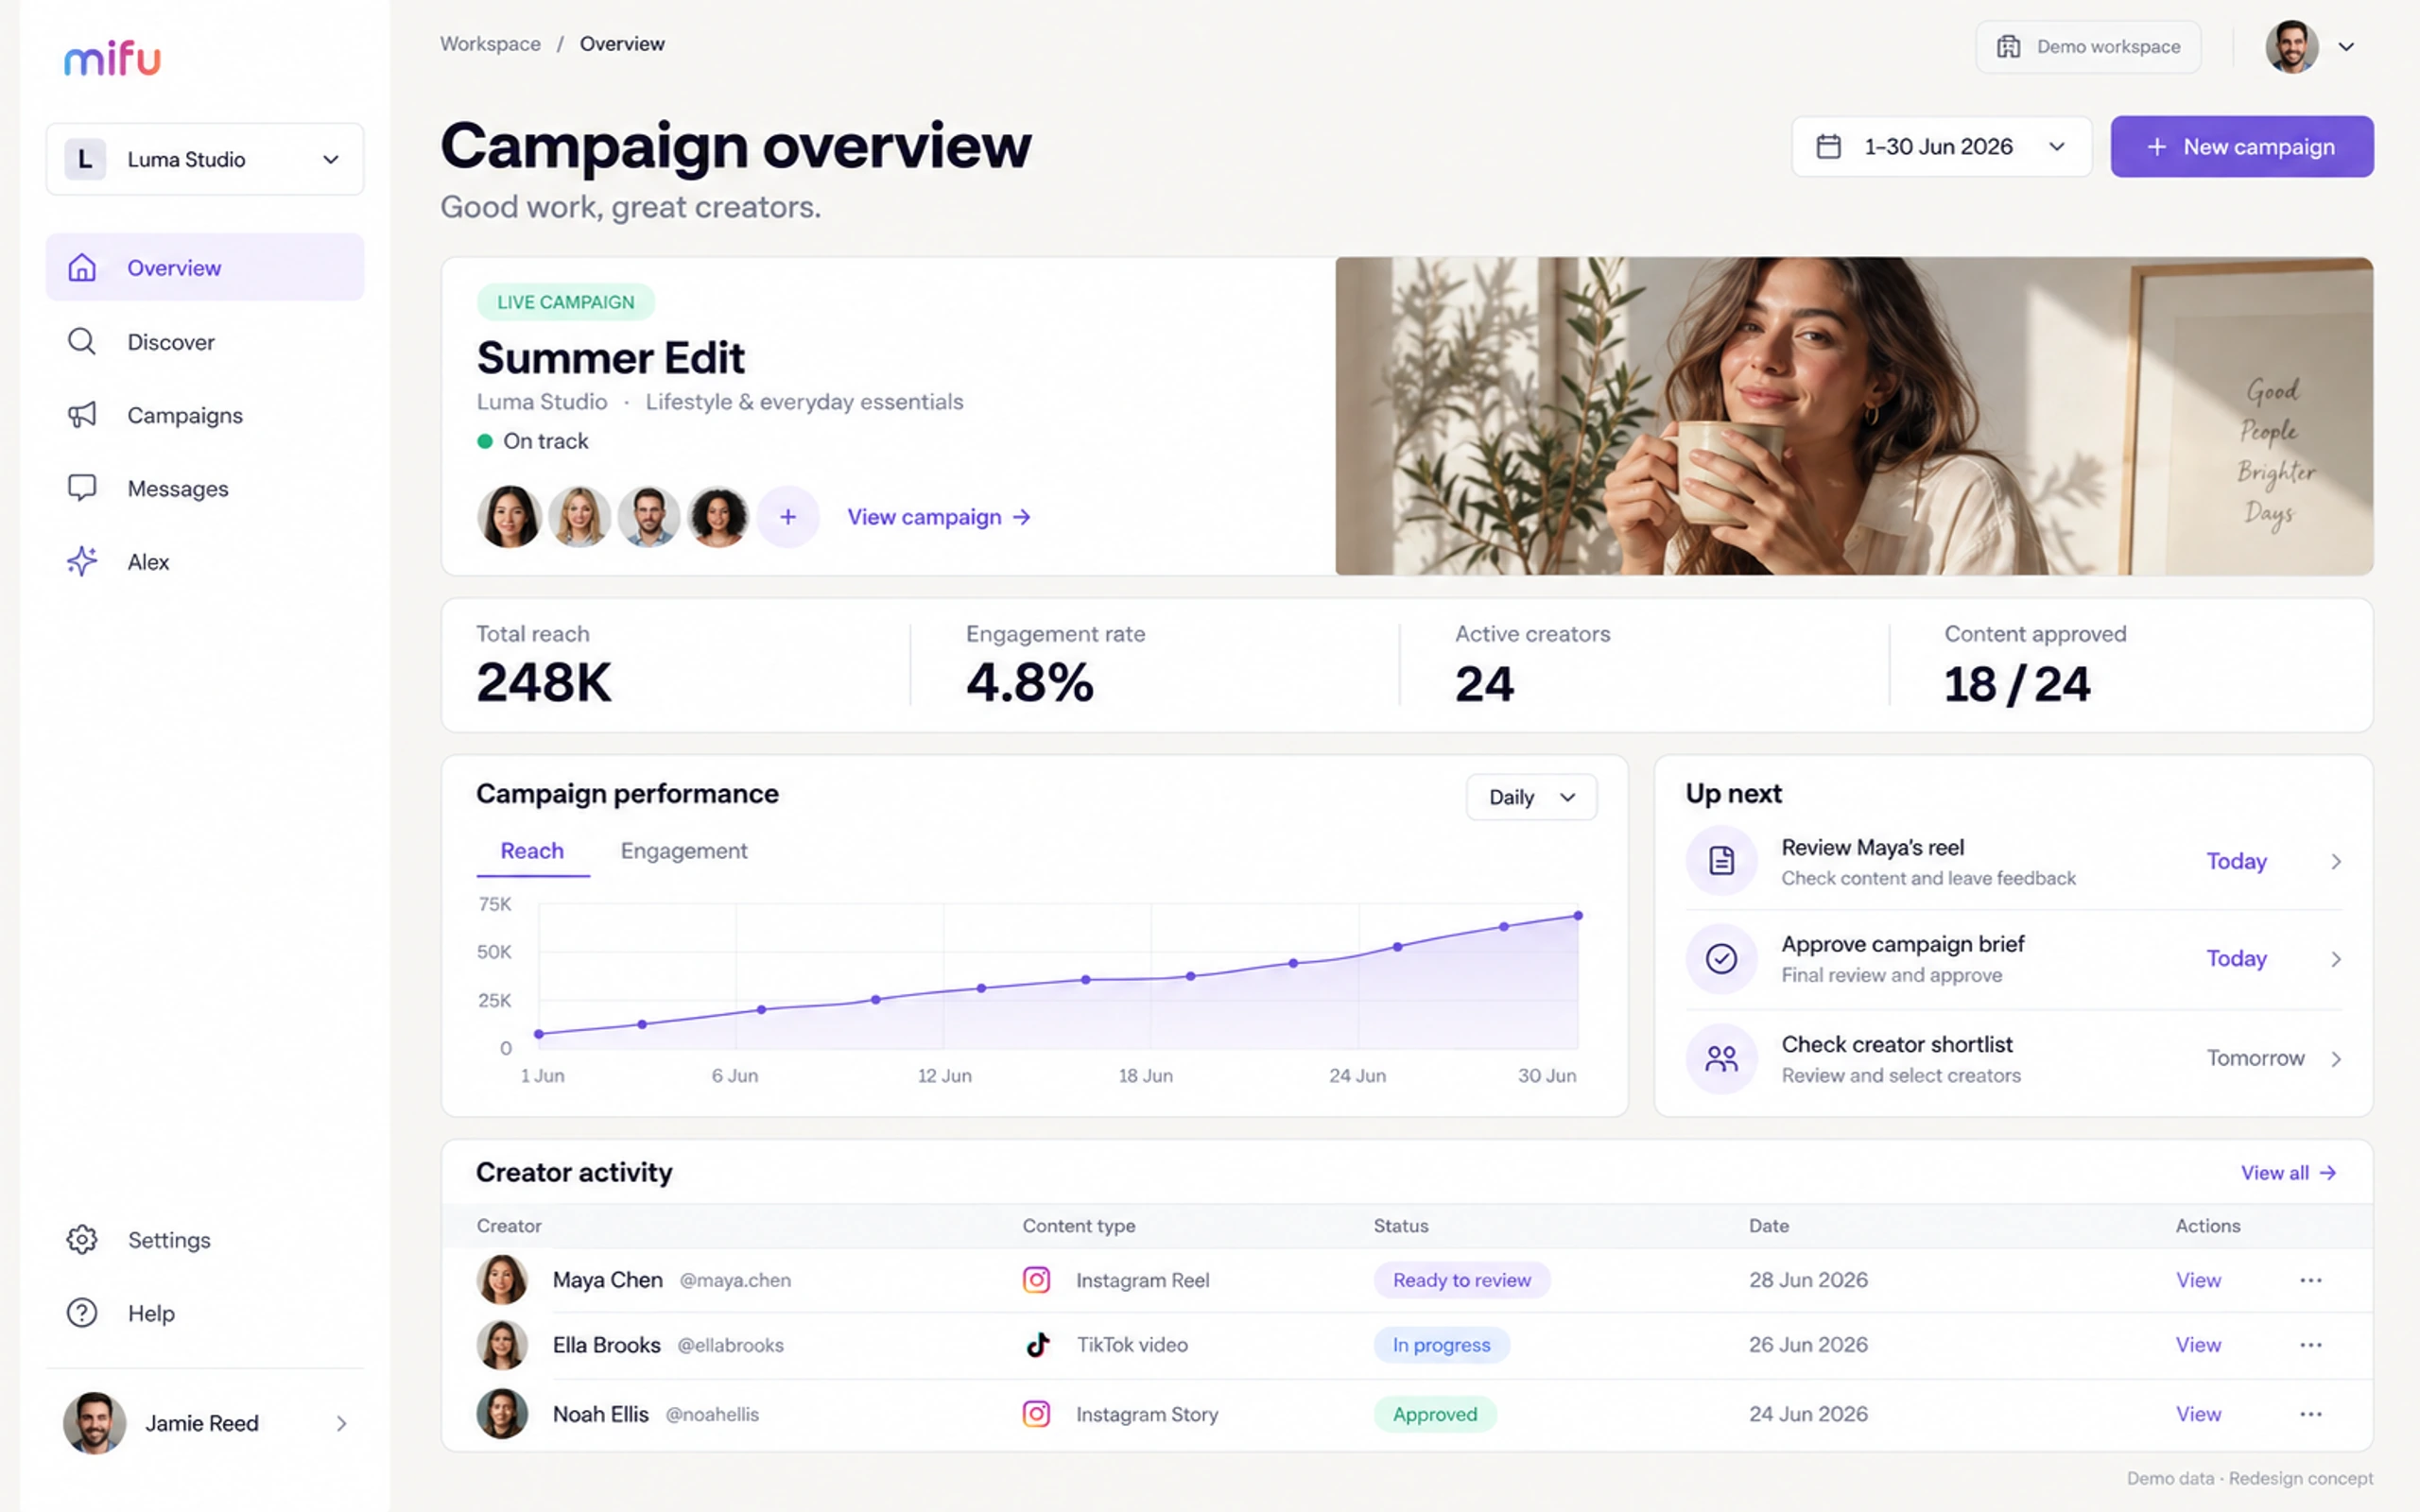The height and width of the screenshot is (1512, 2420).
Task: Click the 30 Jun data point on chart
Action: point(1578,915)
